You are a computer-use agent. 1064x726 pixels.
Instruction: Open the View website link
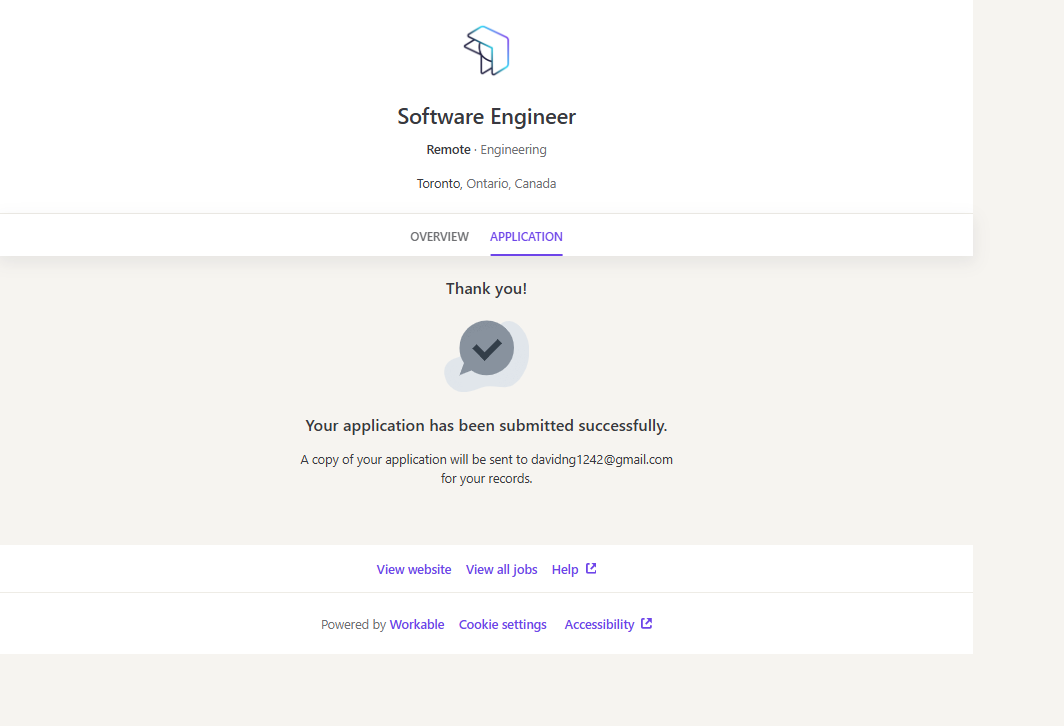click(414, 570)
